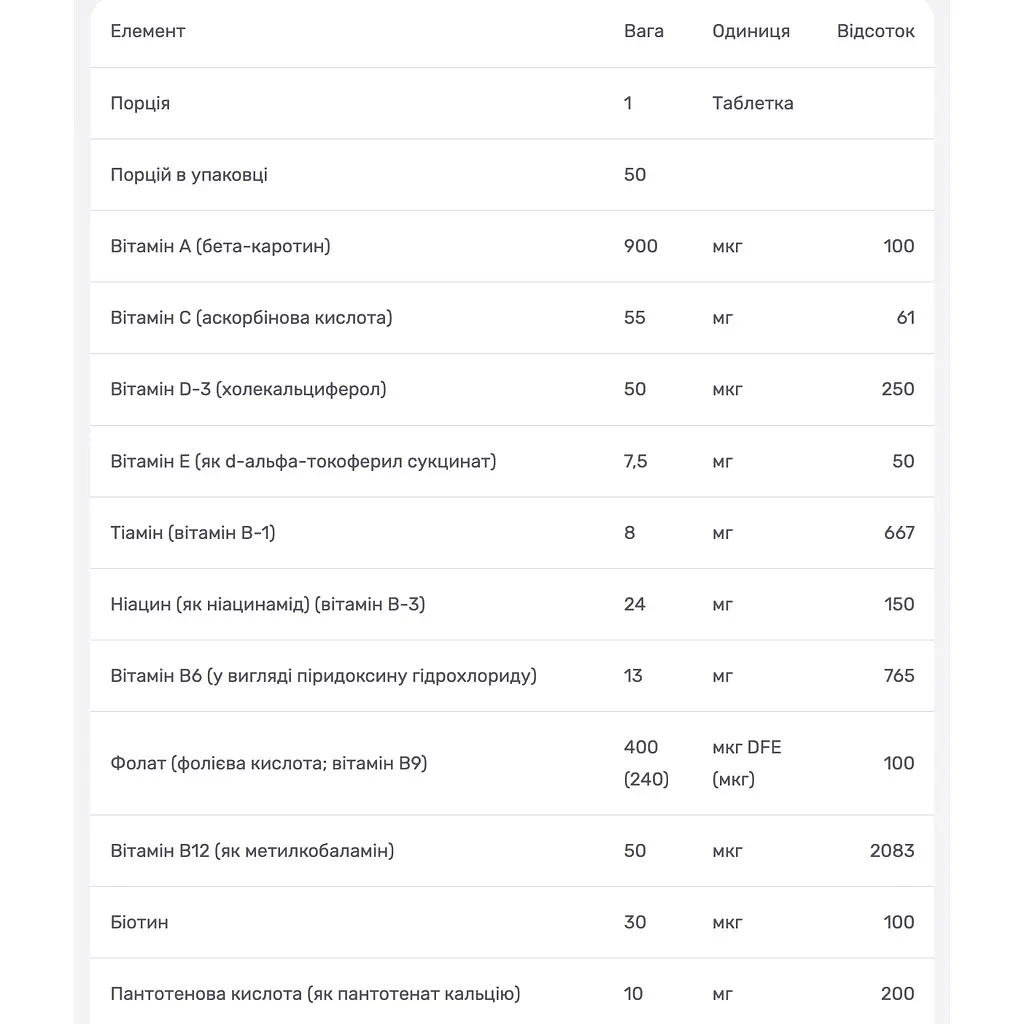This screenshot has height=1024, width=1024.
Task: Select the Вітамін E токоферил сукцинат row
Action: tap(512, 461)
